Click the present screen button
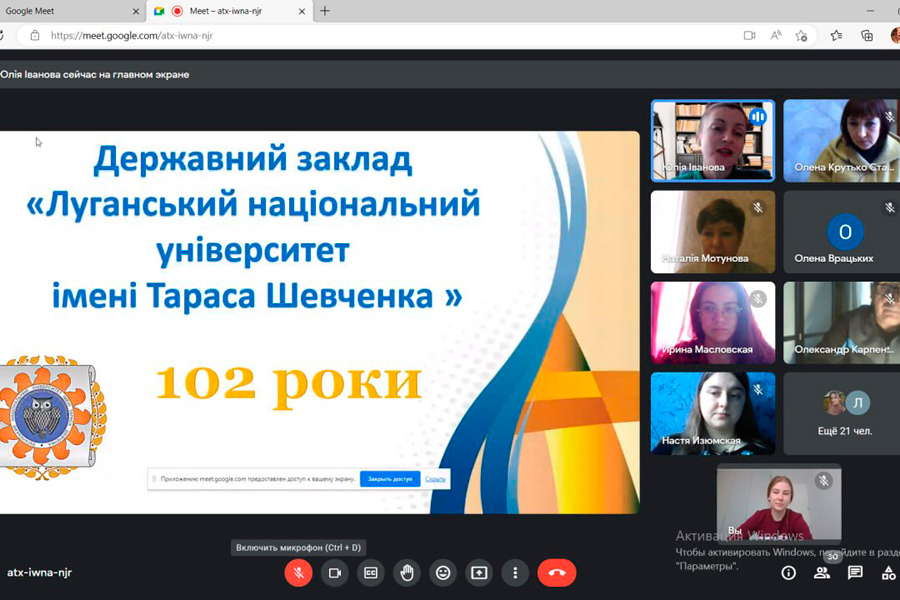Viewport: 900px width, 600px height. pos(479,572)
